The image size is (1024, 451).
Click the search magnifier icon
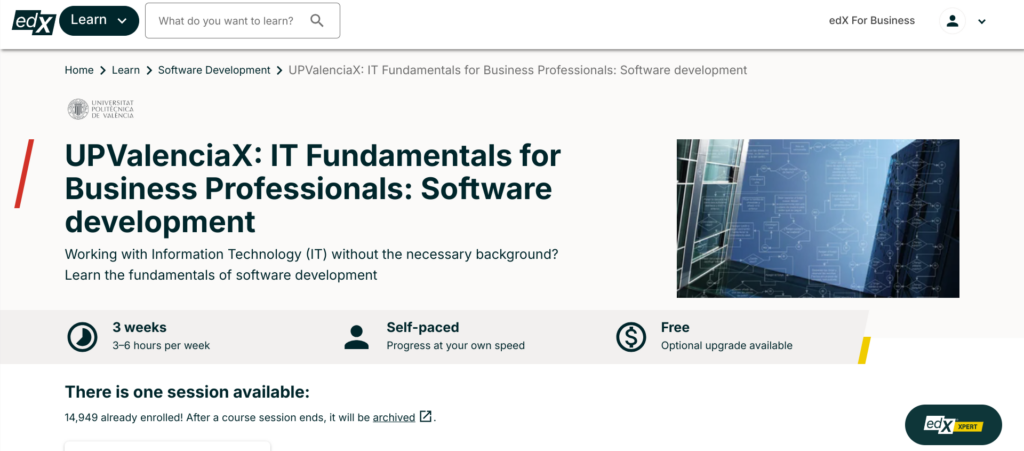(317, 21)
